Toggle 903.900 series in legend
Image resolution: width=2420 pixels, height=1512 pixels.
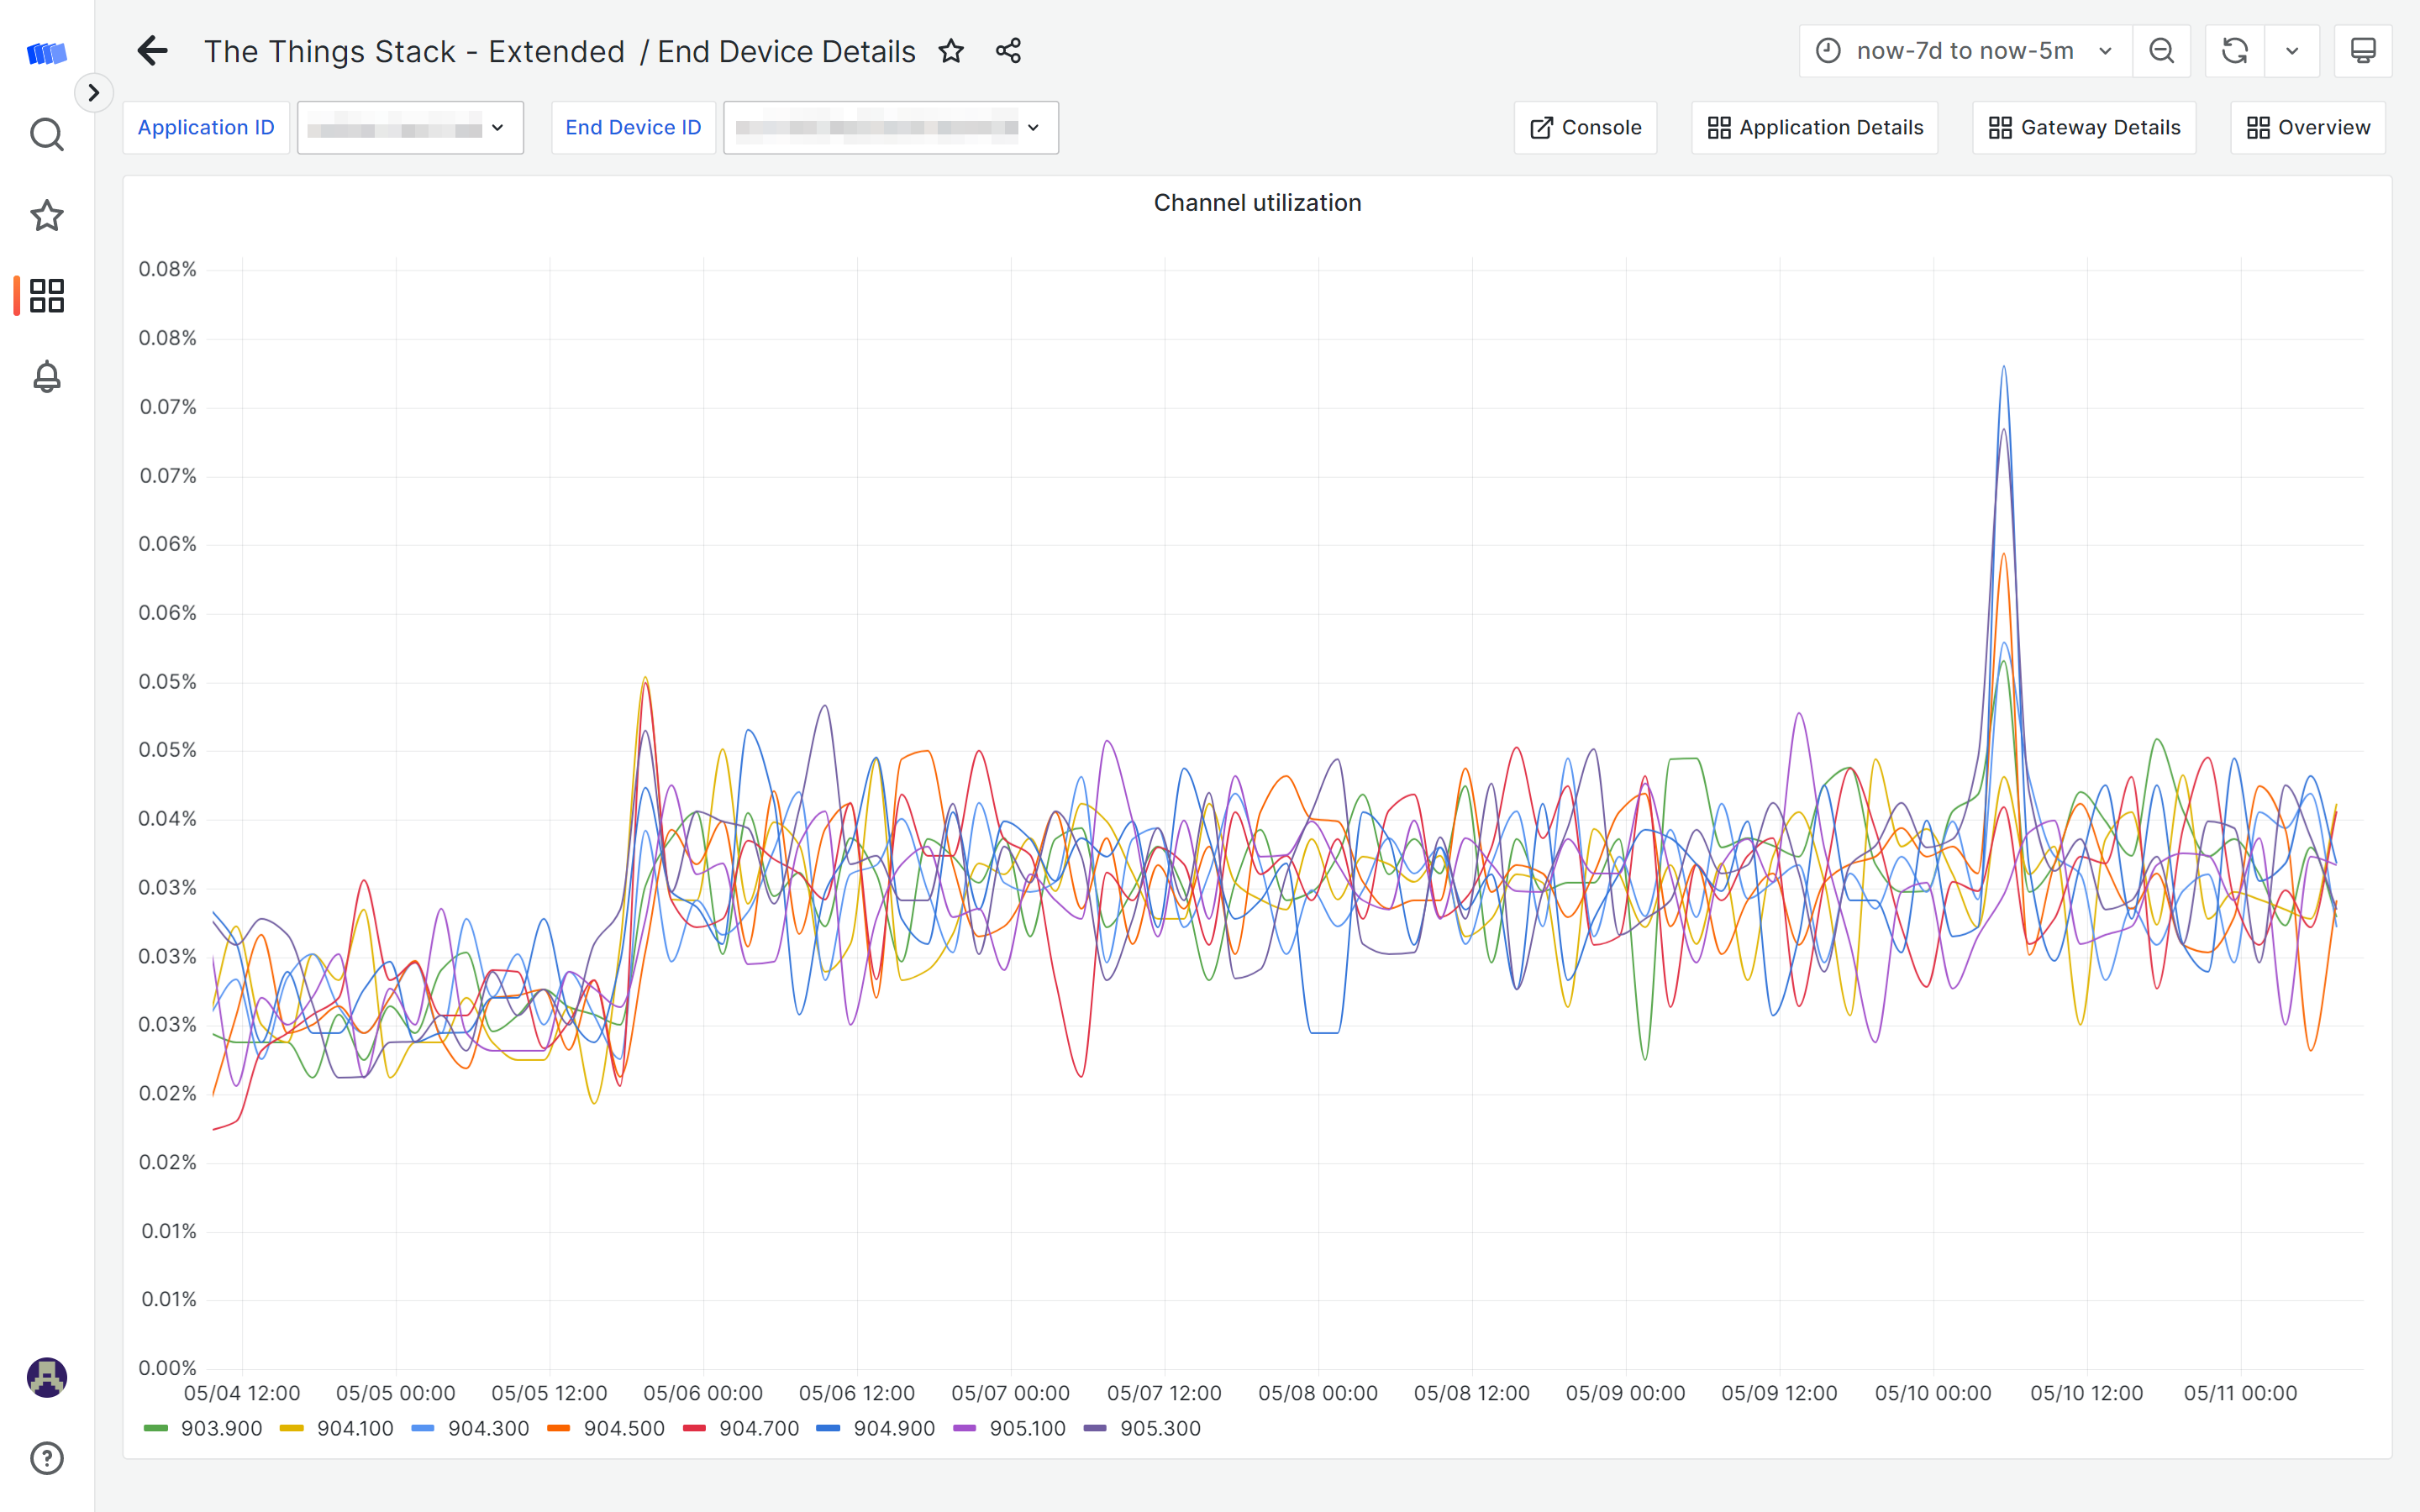point(220,1428)
